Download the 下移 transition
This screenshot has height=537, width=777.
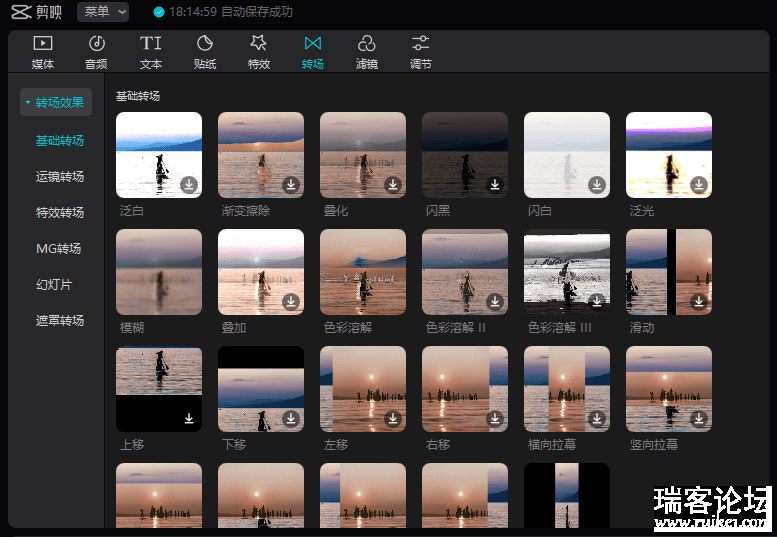point(291,419)
